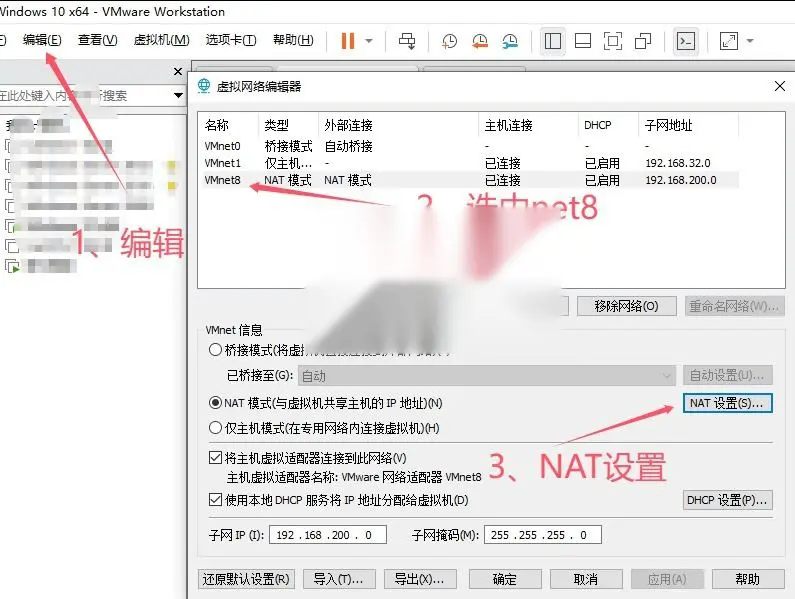Click the 导入(T) button
Screen dimensions: 795x599
[339, 579]
